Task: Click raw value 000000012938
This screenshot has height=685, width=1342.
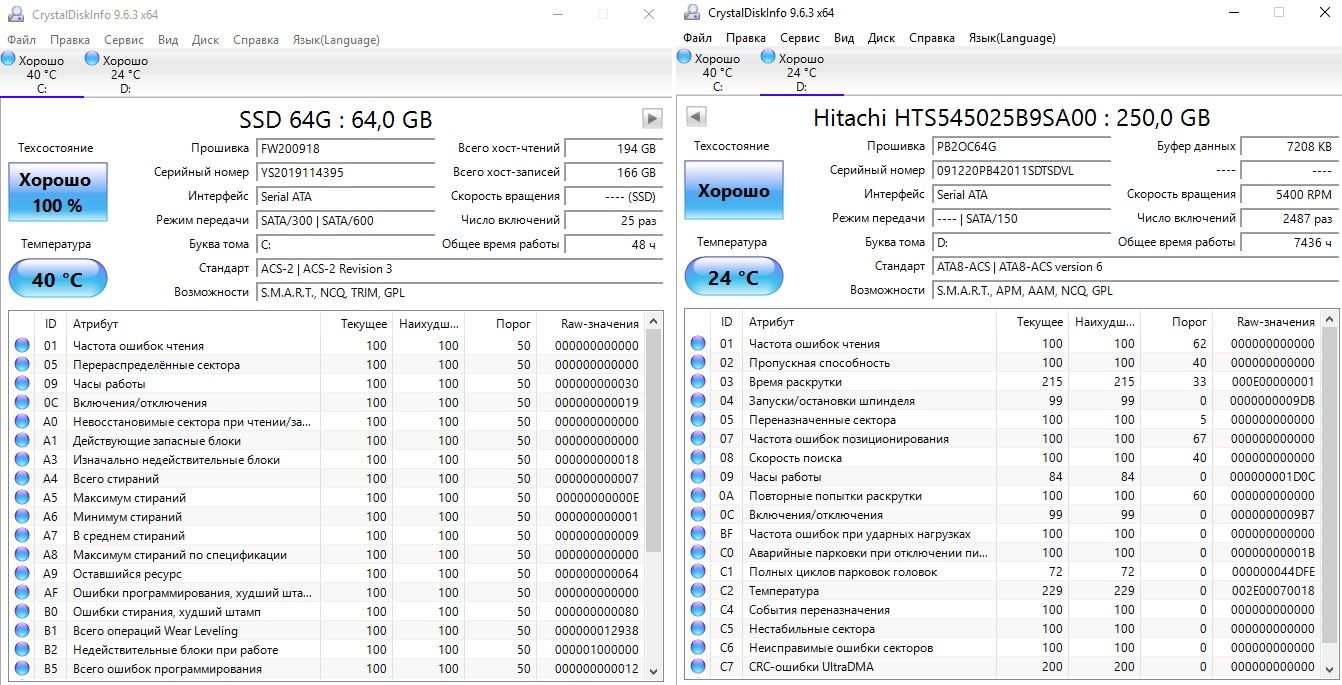Action: 597,631
